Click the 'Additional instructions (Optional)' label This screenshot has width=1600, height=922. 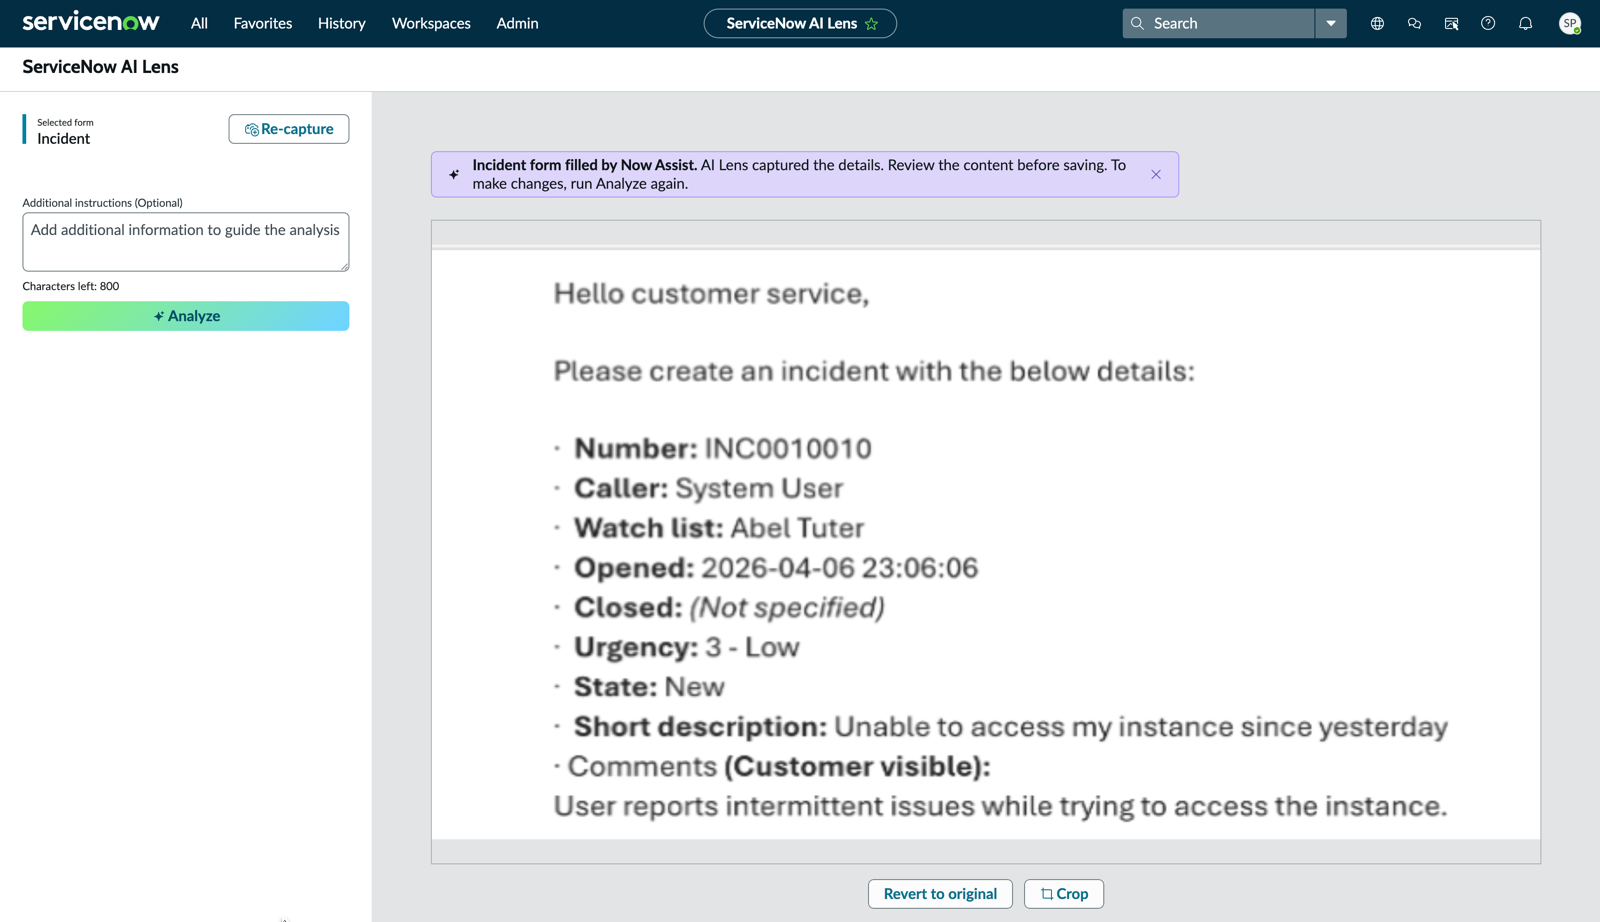coord(103,202)
